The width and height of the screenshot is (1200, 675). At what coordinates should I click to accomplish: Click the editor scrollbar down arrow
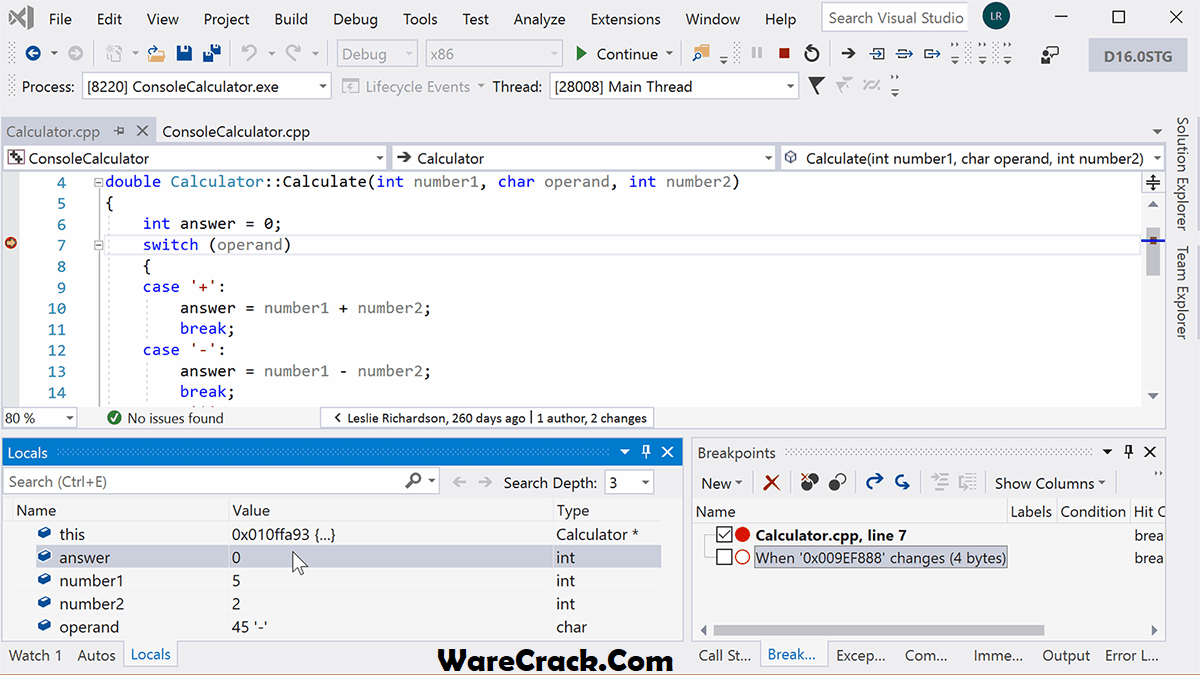coord(1153,395)
